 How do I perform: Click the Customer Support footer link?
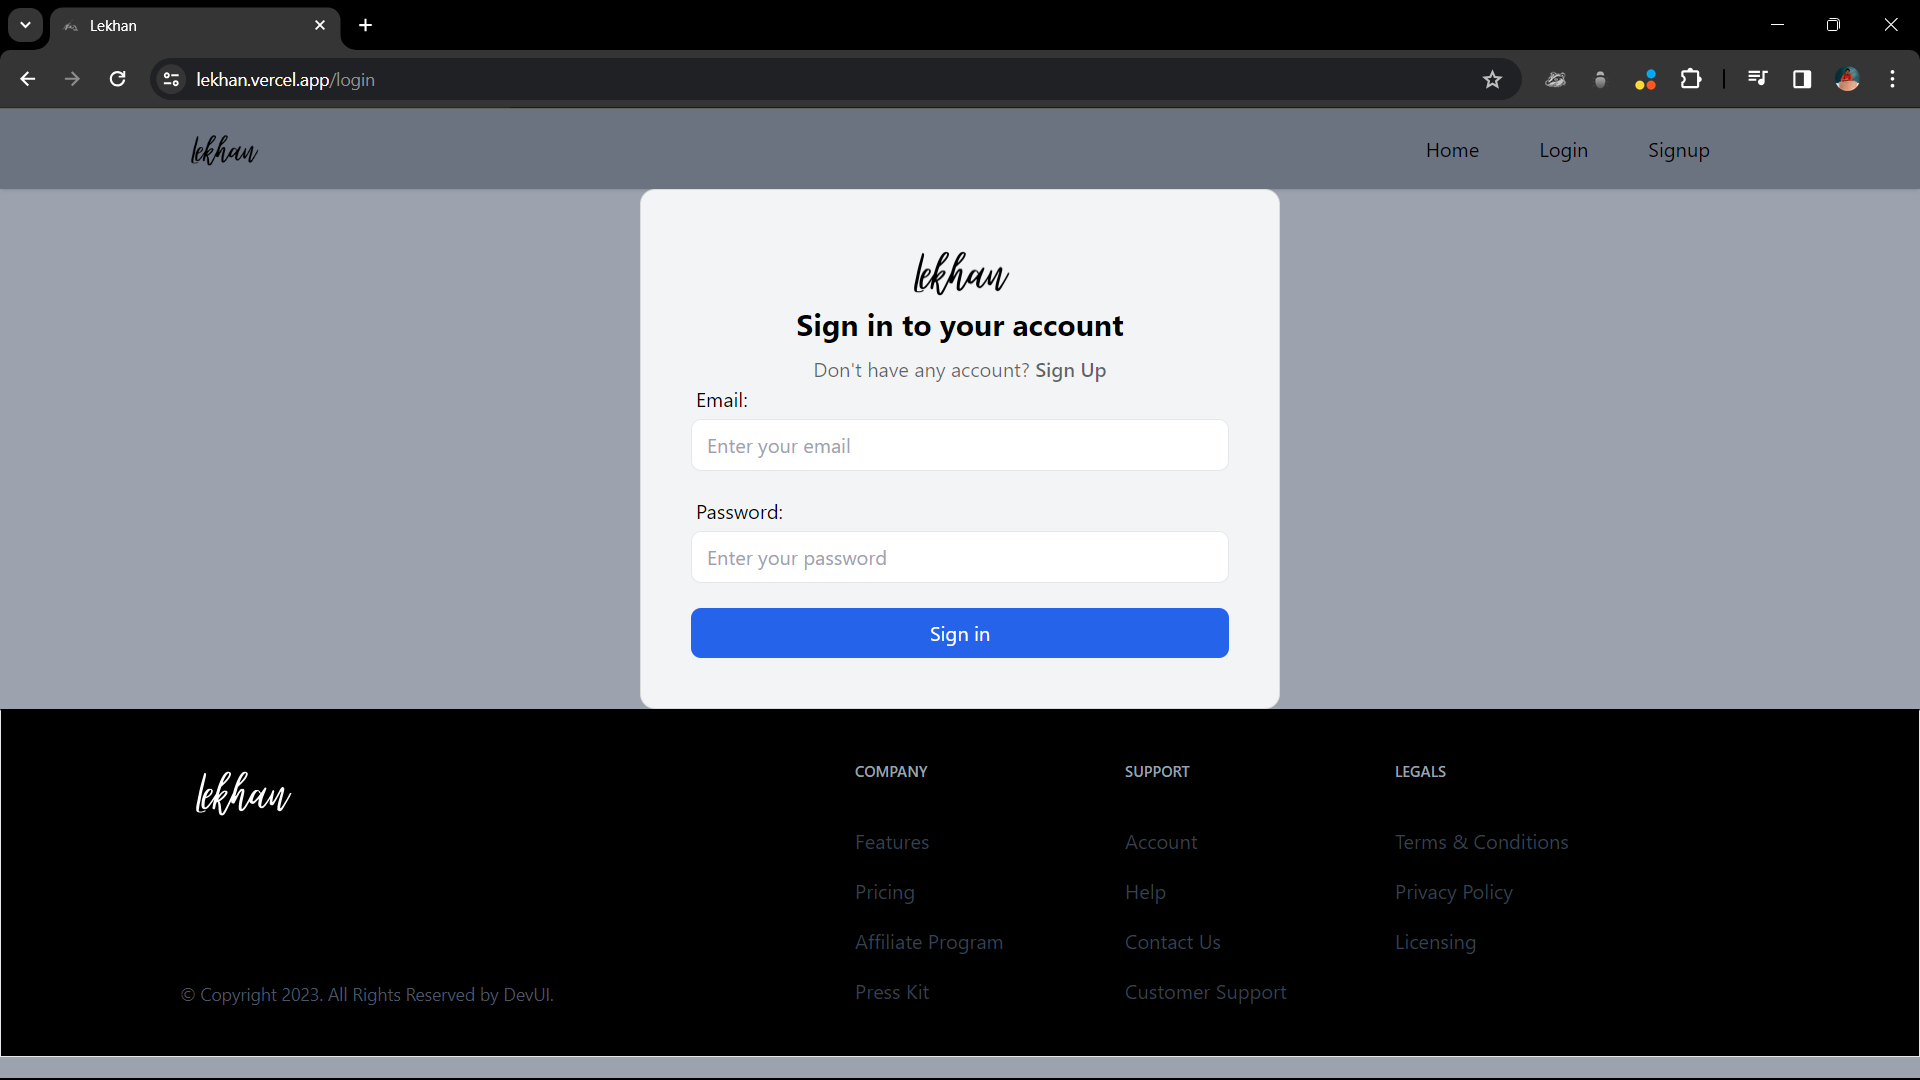click(x=1205, y=990)
